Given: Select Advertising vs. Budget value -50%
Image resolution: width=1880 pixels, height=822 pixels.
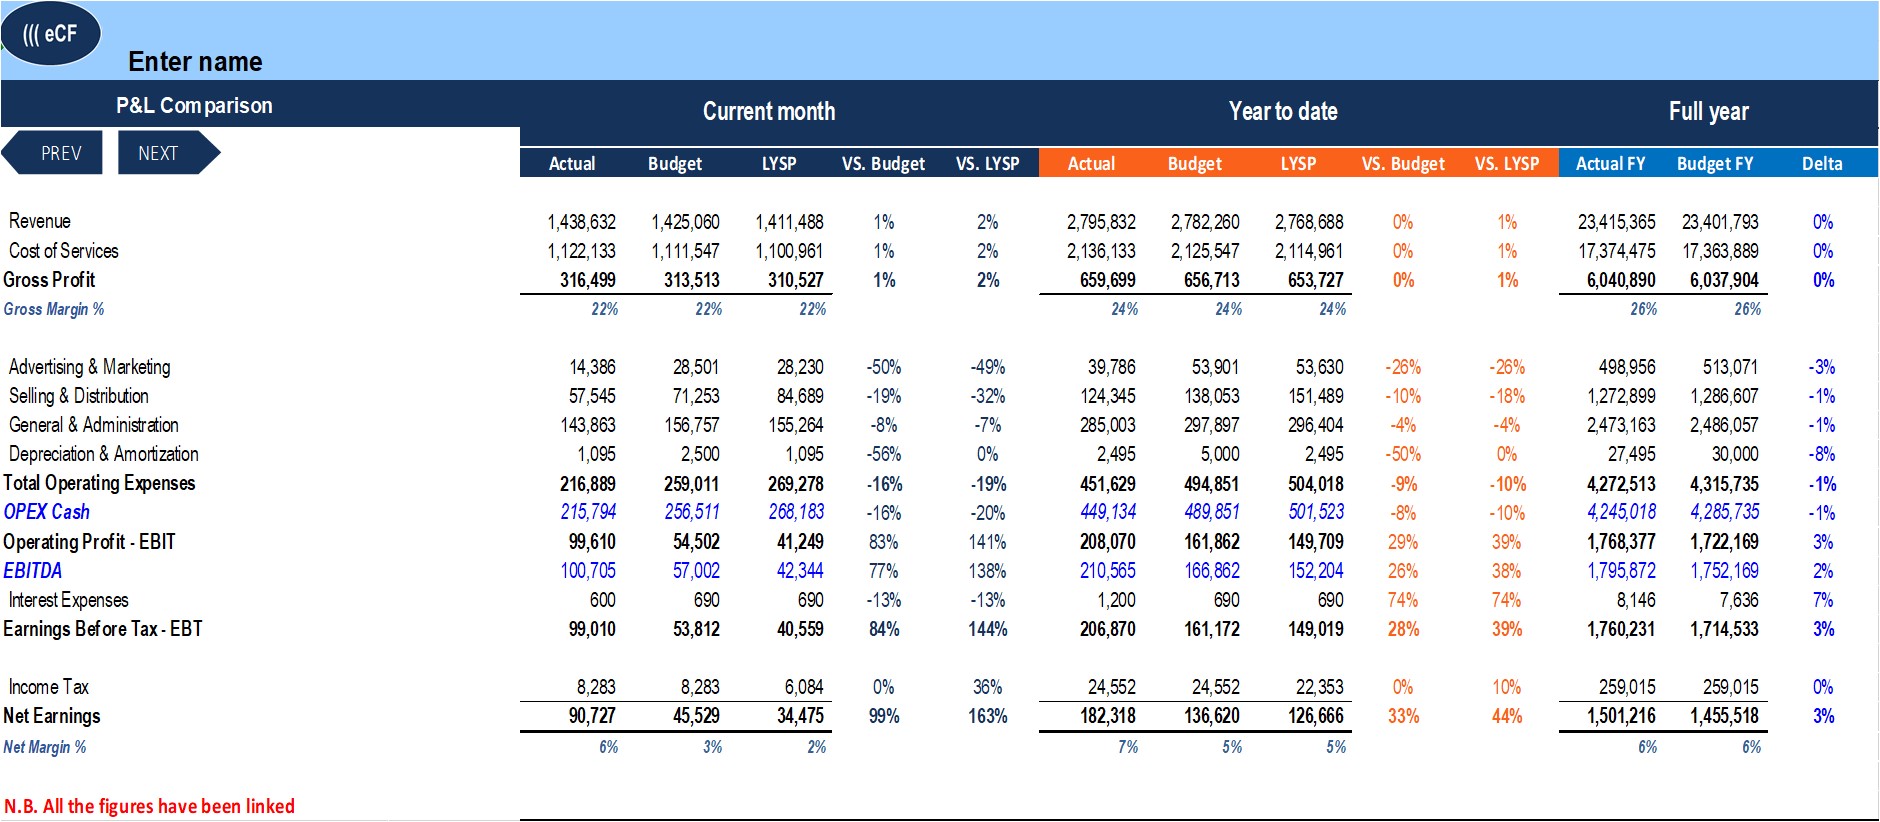Looking at the screenshot, I should pos(884,368).
